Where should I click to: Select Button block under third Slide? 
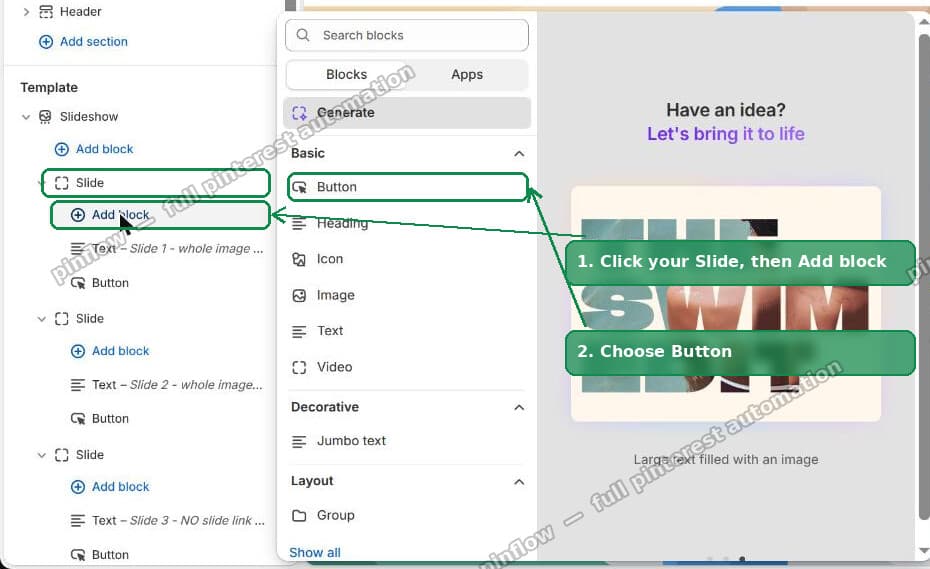[x=110, y=555]
